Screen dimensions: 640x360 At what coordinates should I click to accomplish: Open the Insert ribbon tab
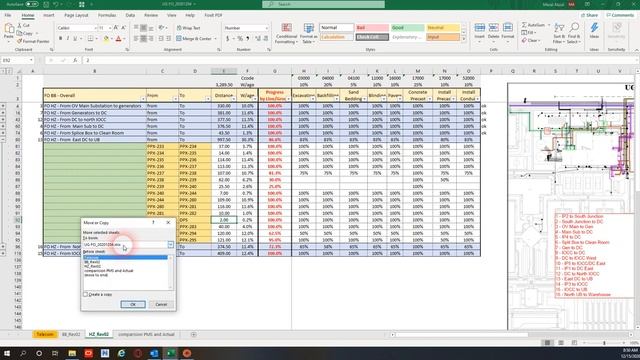[49, 15]
